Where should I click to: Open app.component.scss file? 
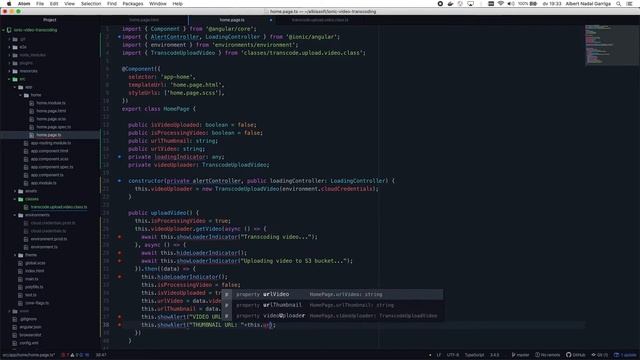tap(49, 159)
